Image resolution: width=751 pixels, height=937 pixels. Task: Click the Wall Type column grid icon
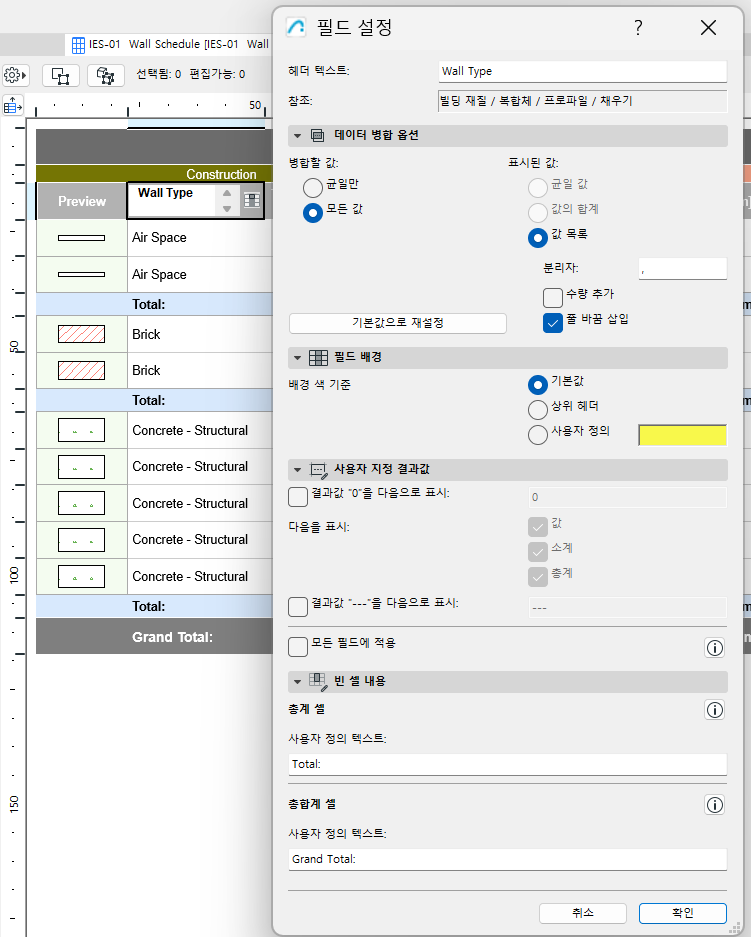click(252, 200)
